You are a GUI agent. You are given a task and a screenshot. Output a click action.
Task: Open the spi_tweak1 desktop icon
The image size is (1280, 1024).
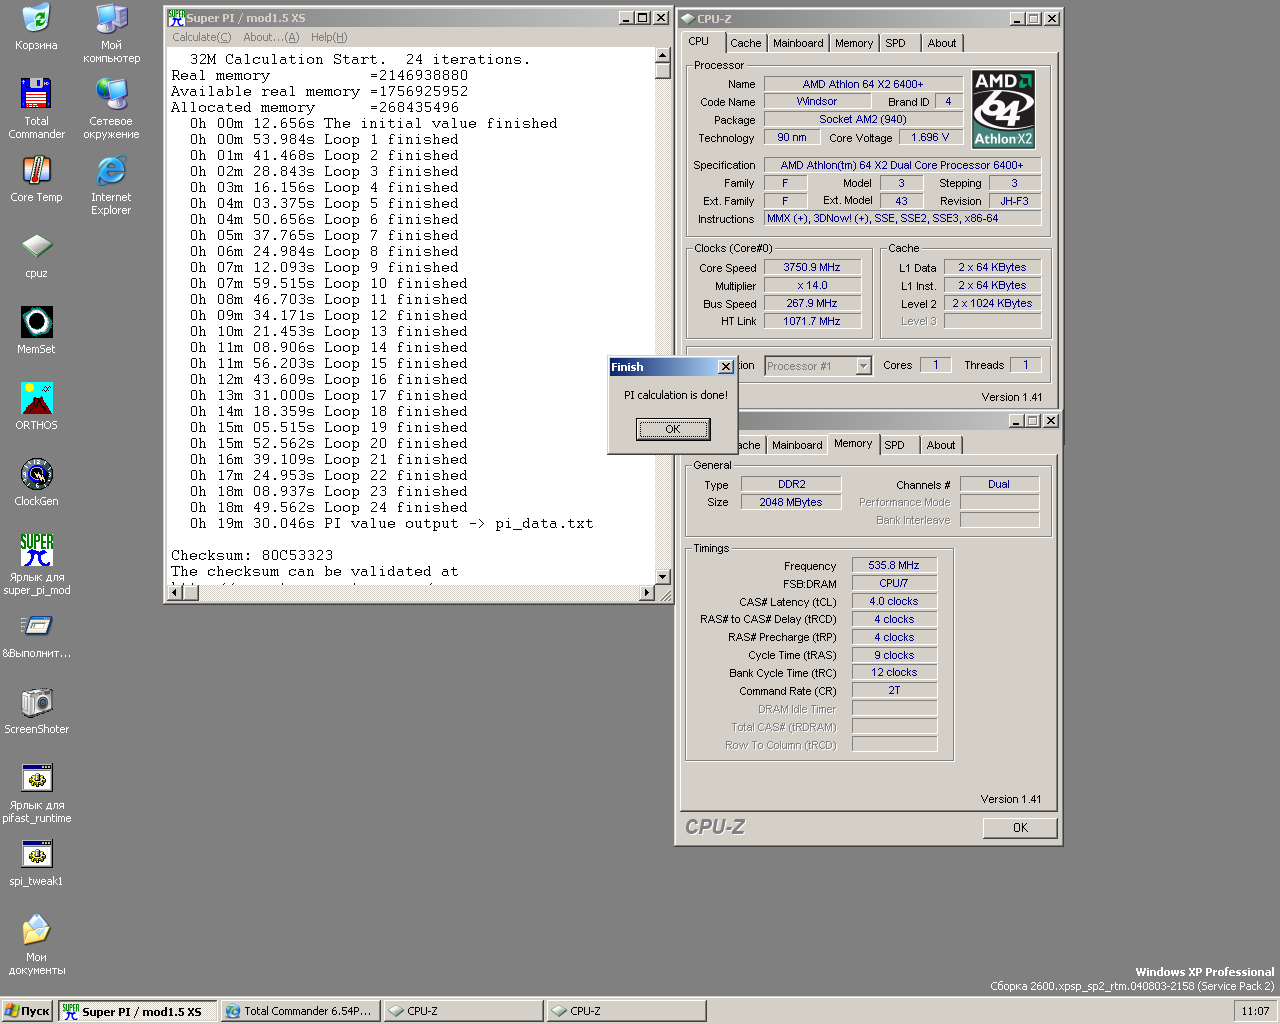[36, 864]
